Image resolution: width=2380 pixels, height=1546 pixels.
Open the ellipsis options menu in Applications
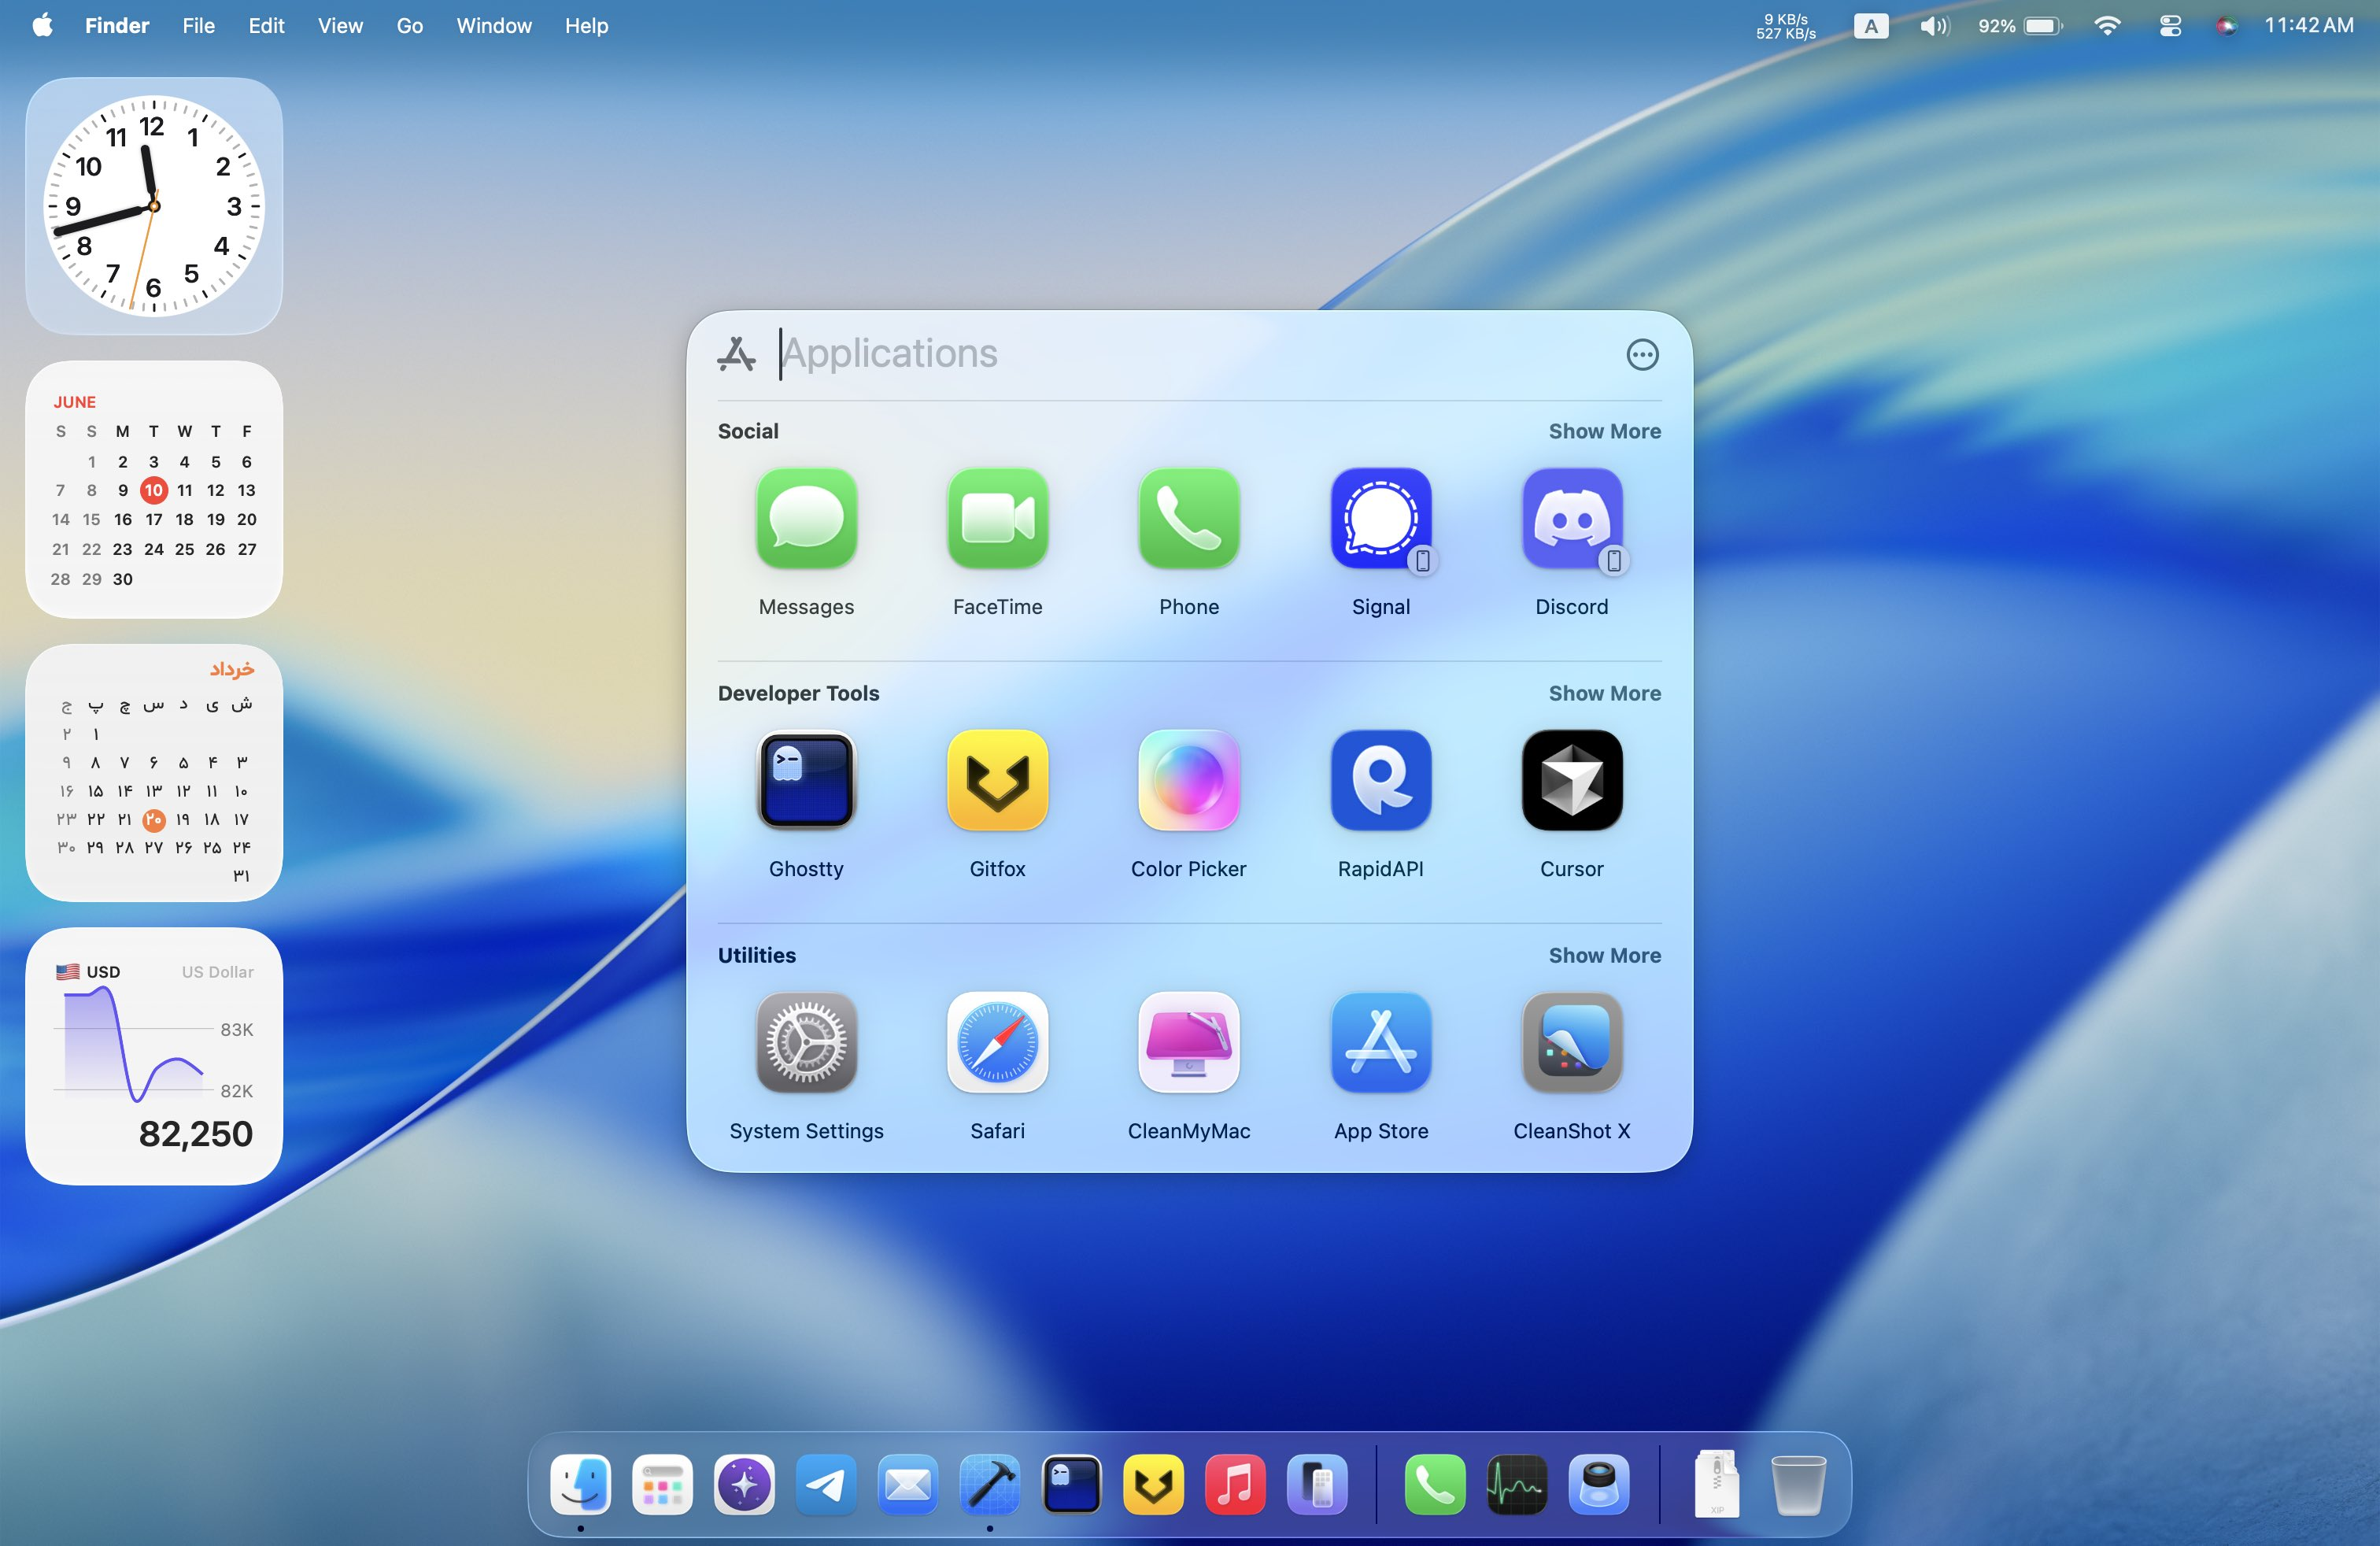point(1642,354)
